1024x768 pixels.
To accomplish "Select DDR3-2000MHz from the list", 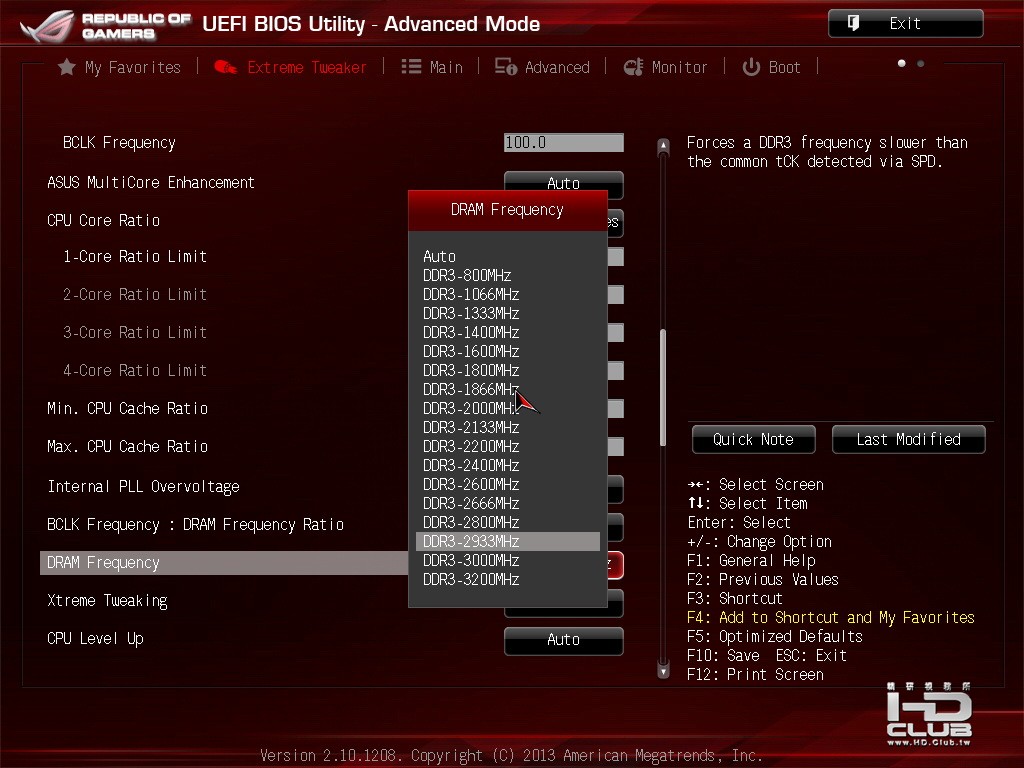I will (x=471, y=408).
